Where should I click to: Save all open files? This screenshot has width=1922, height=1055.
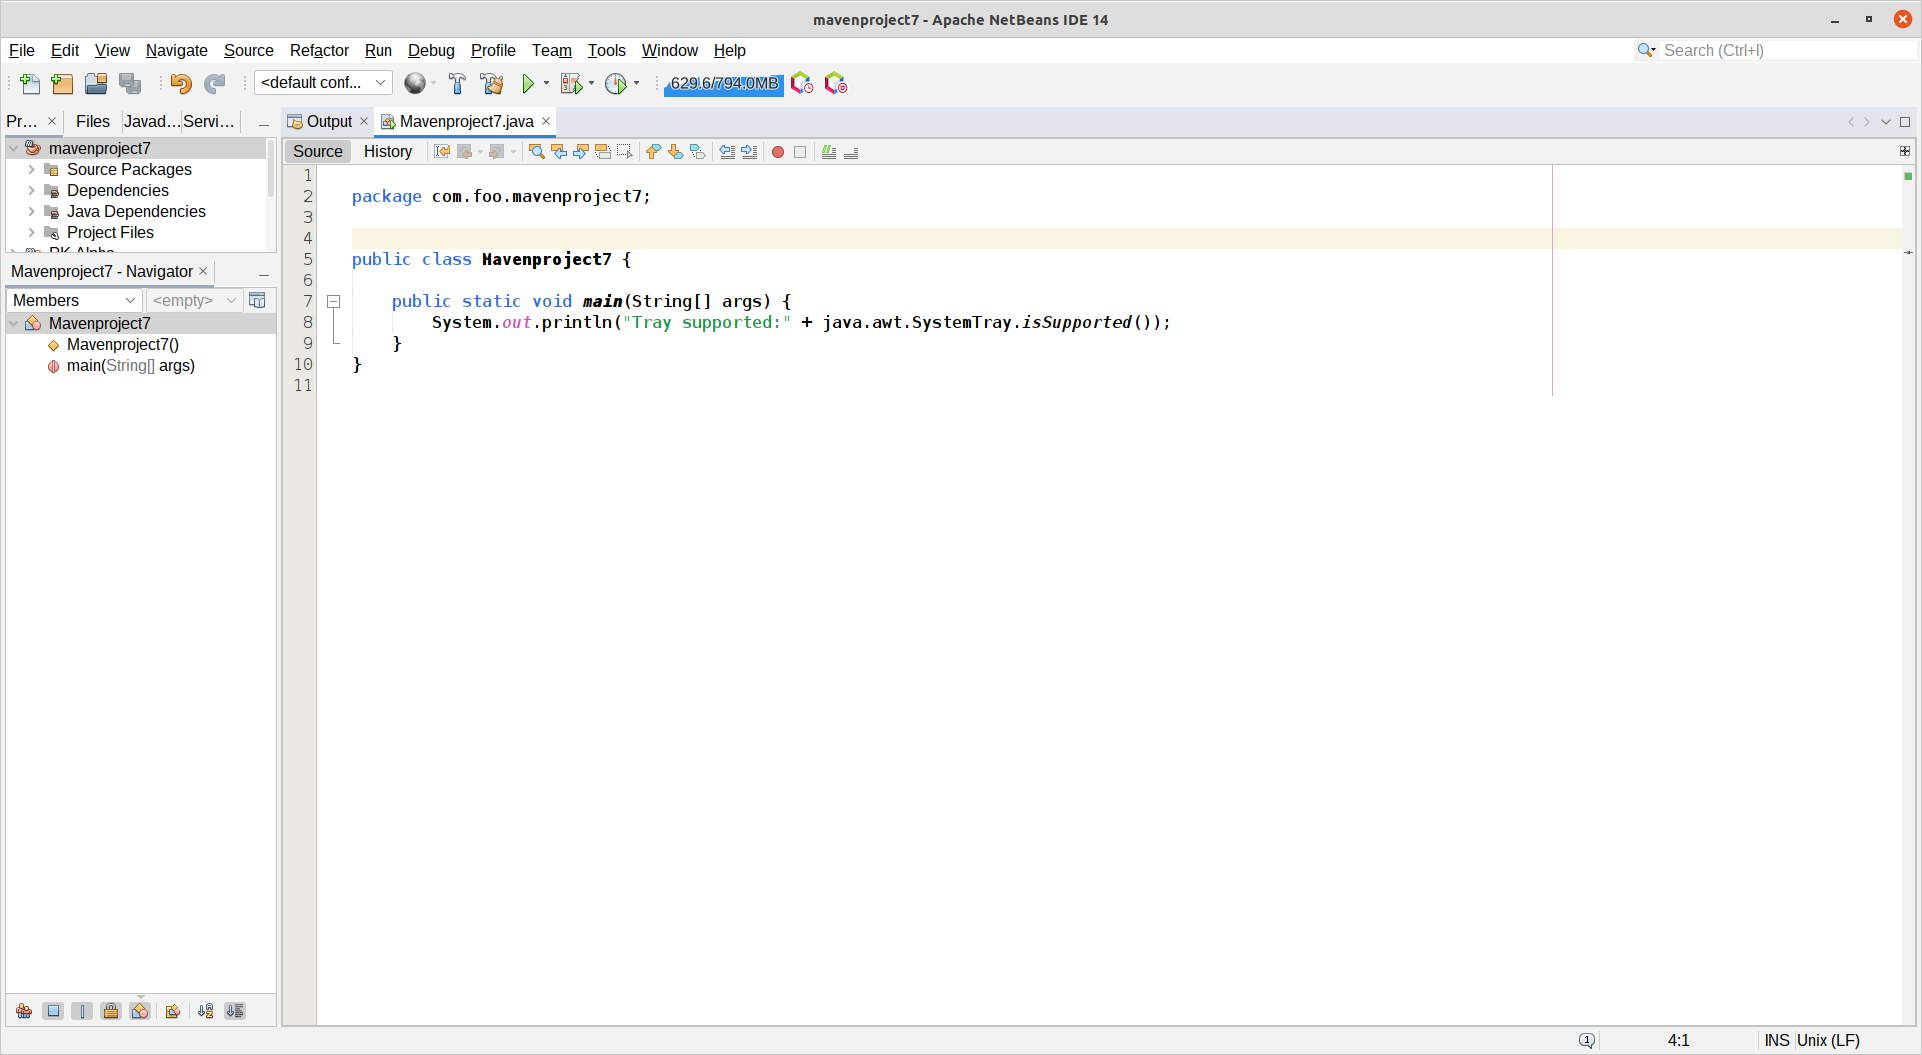[x=130, y=84]
